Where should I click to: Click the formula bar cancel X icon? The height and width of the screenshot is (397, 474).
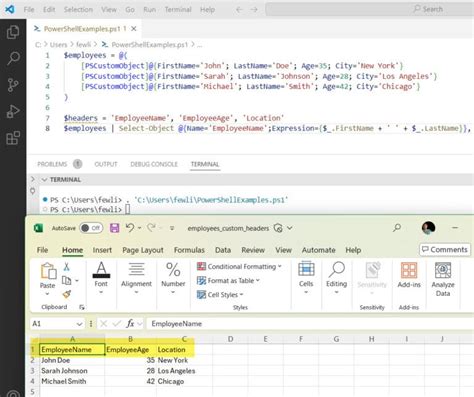[x=104, y=324]
